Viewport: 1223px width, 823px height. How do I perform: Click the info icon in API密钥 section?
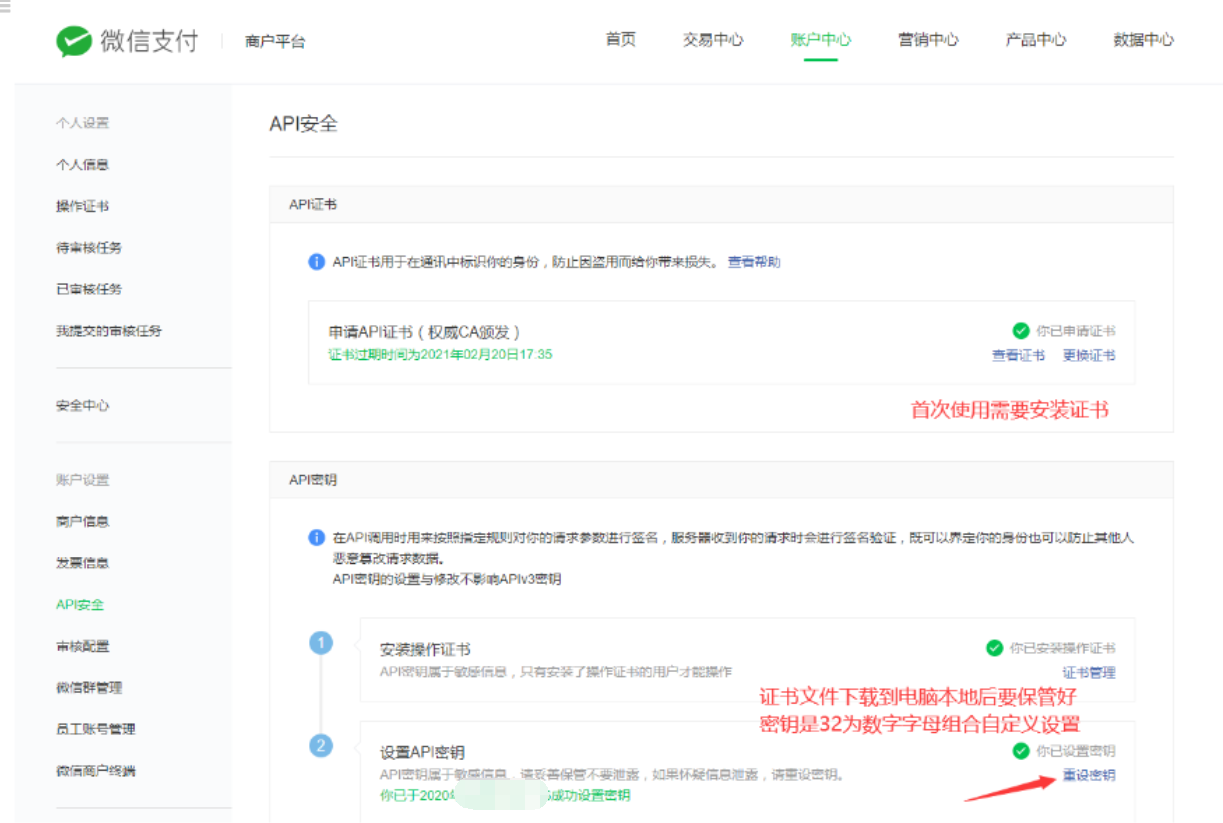click(x=316, y=538)
